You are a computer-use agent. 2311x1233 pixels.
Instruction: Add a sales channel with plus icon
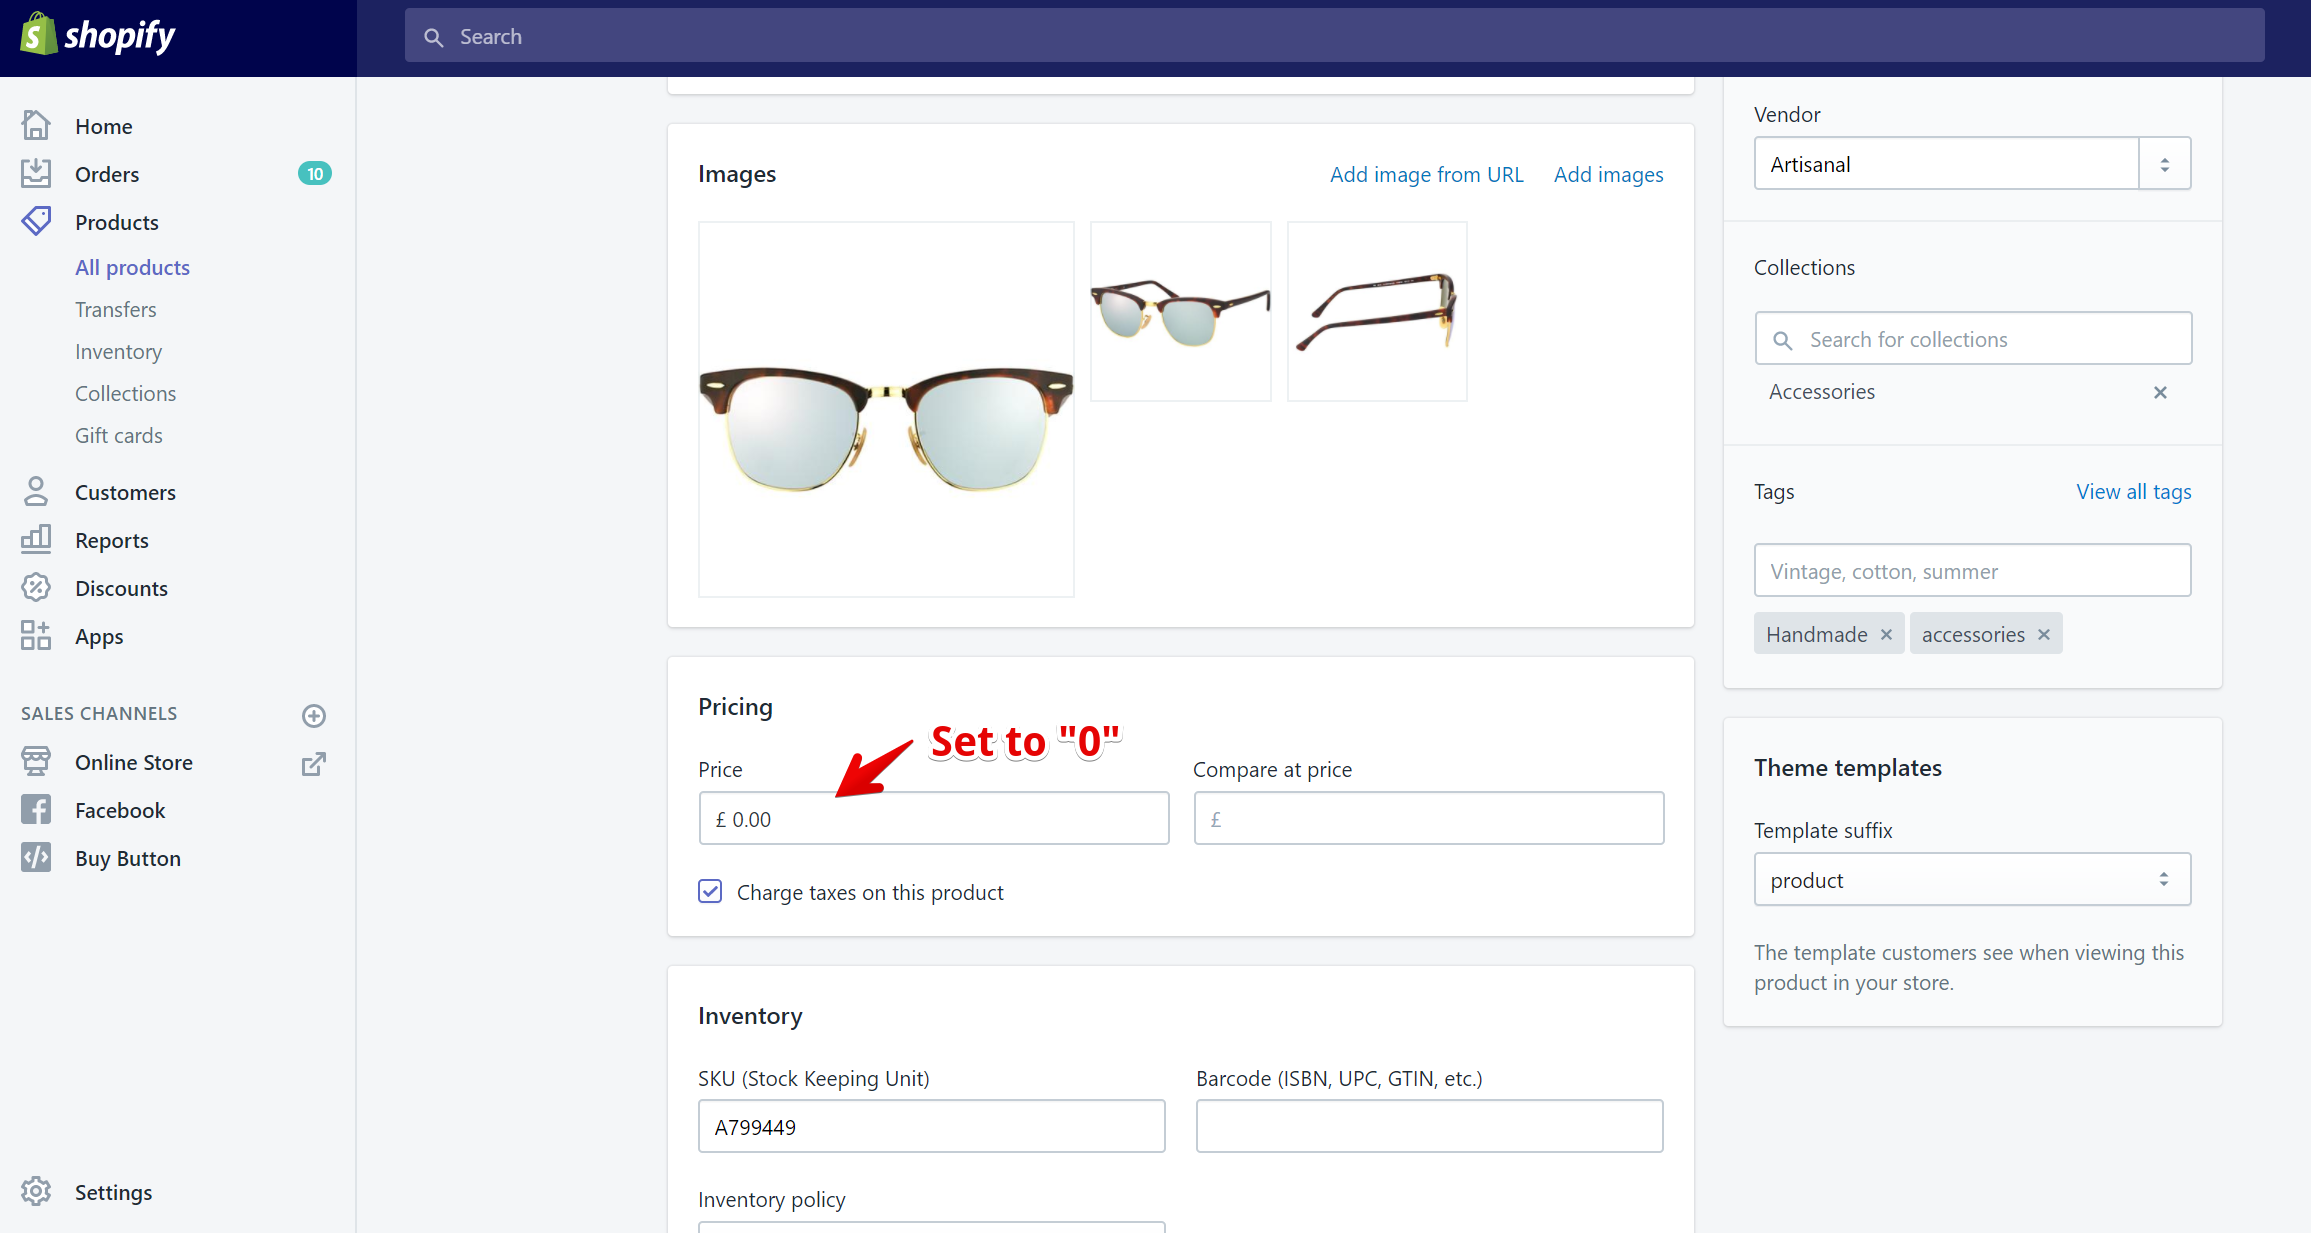[314, 715]
